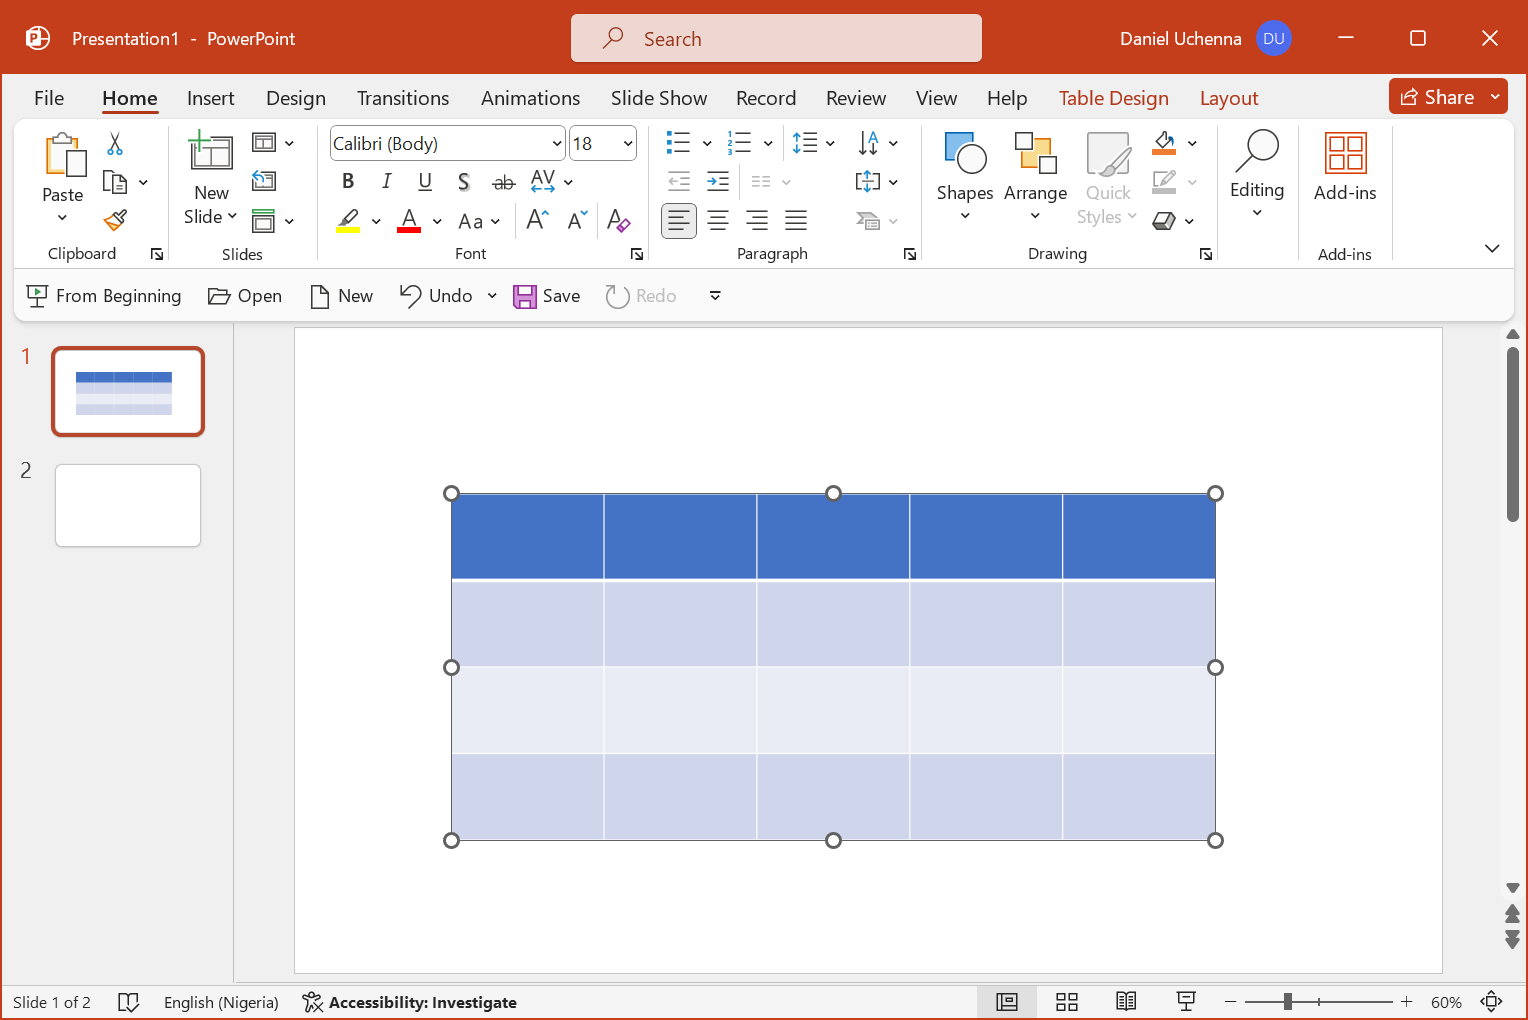
Task: Switch to the Table Design tab
Action: pyautogui.click(x=1113, y=98)
